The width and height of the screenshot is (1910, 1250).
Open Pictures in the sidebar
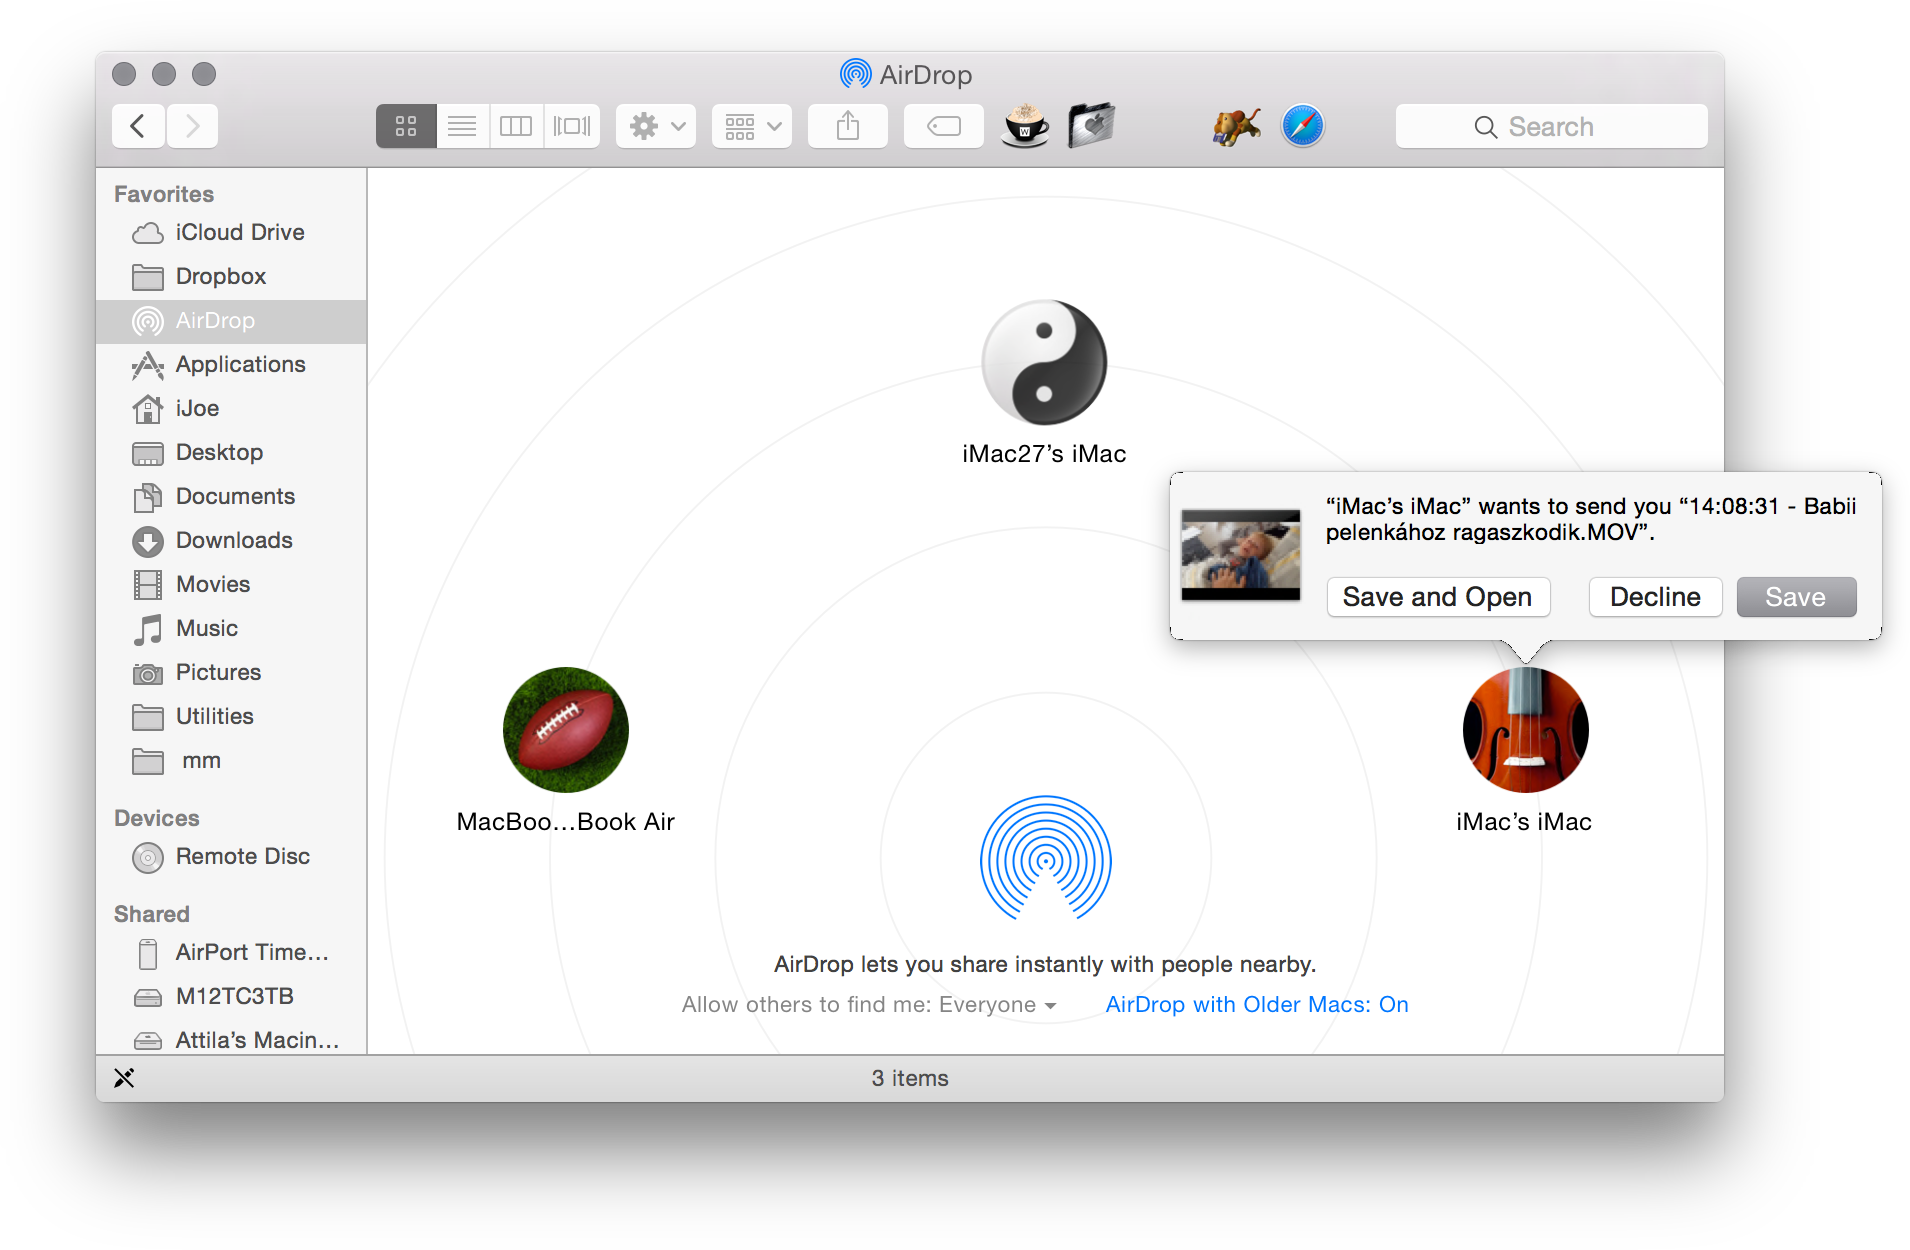[x=231, y=672]
